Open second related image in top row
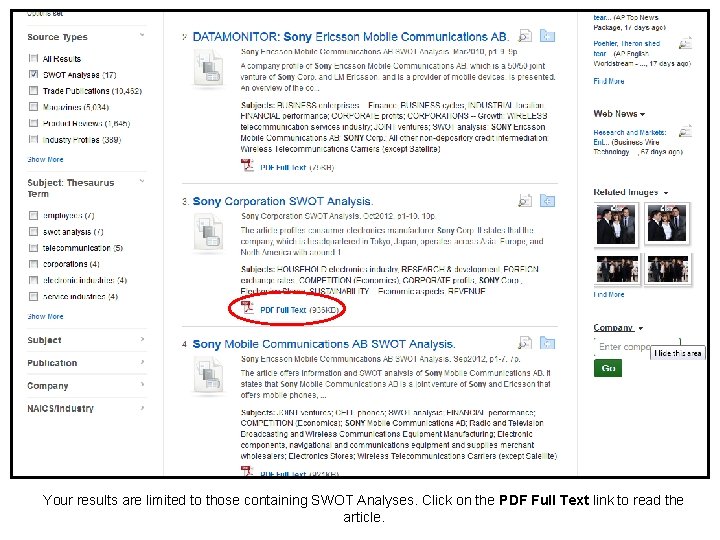 tap(667, 223)
